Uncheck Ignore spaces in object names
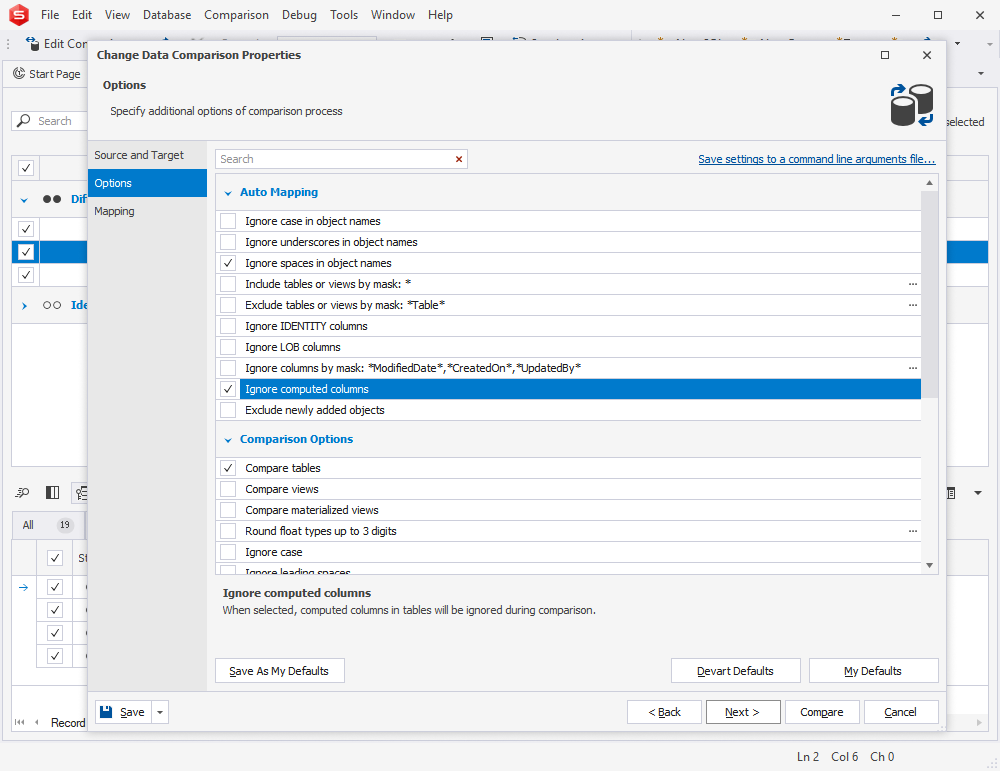This screenshot has width=1000, height=771. 228,263
